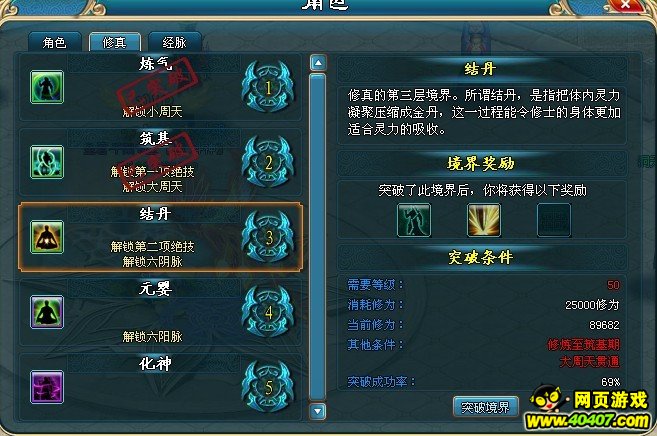
Task: Click the third dark reward slot
Action: pyautogui.click(x=554, y=220)
